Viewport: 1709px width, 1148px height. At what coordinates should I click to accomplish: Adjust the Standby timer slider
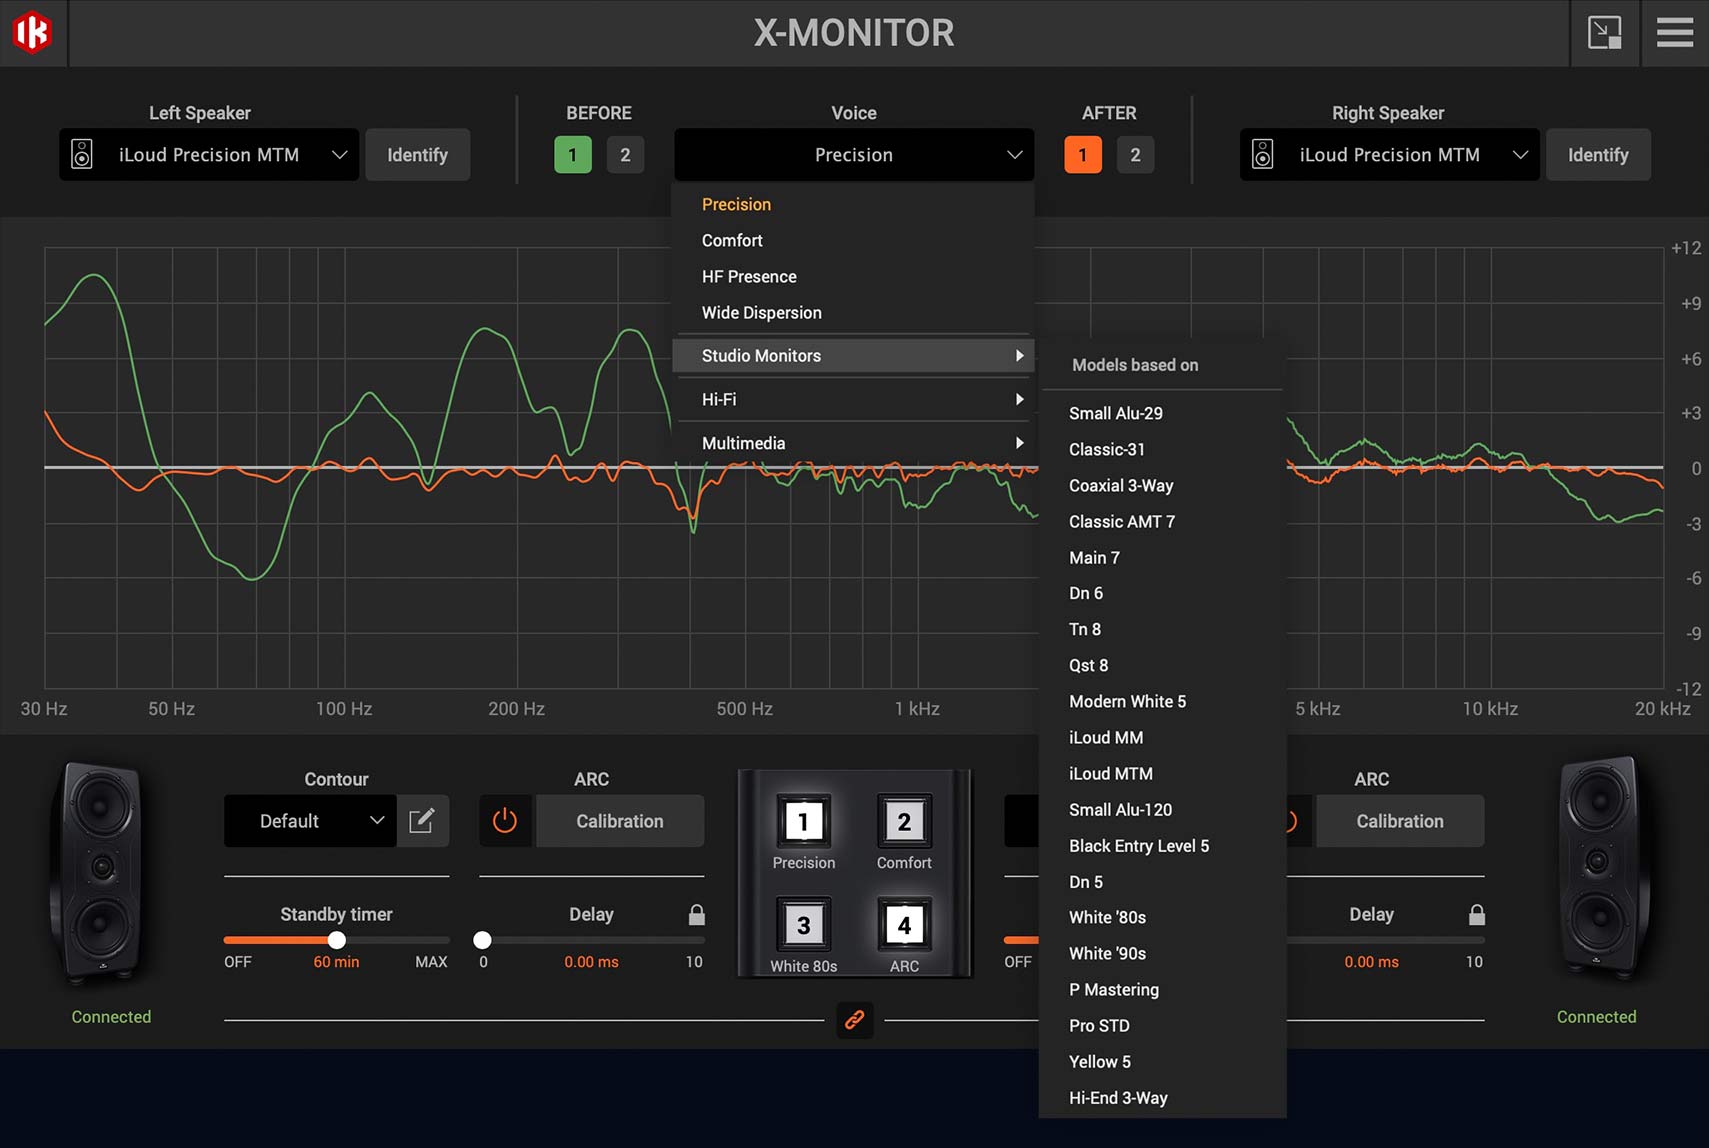[x=336, y=940]
